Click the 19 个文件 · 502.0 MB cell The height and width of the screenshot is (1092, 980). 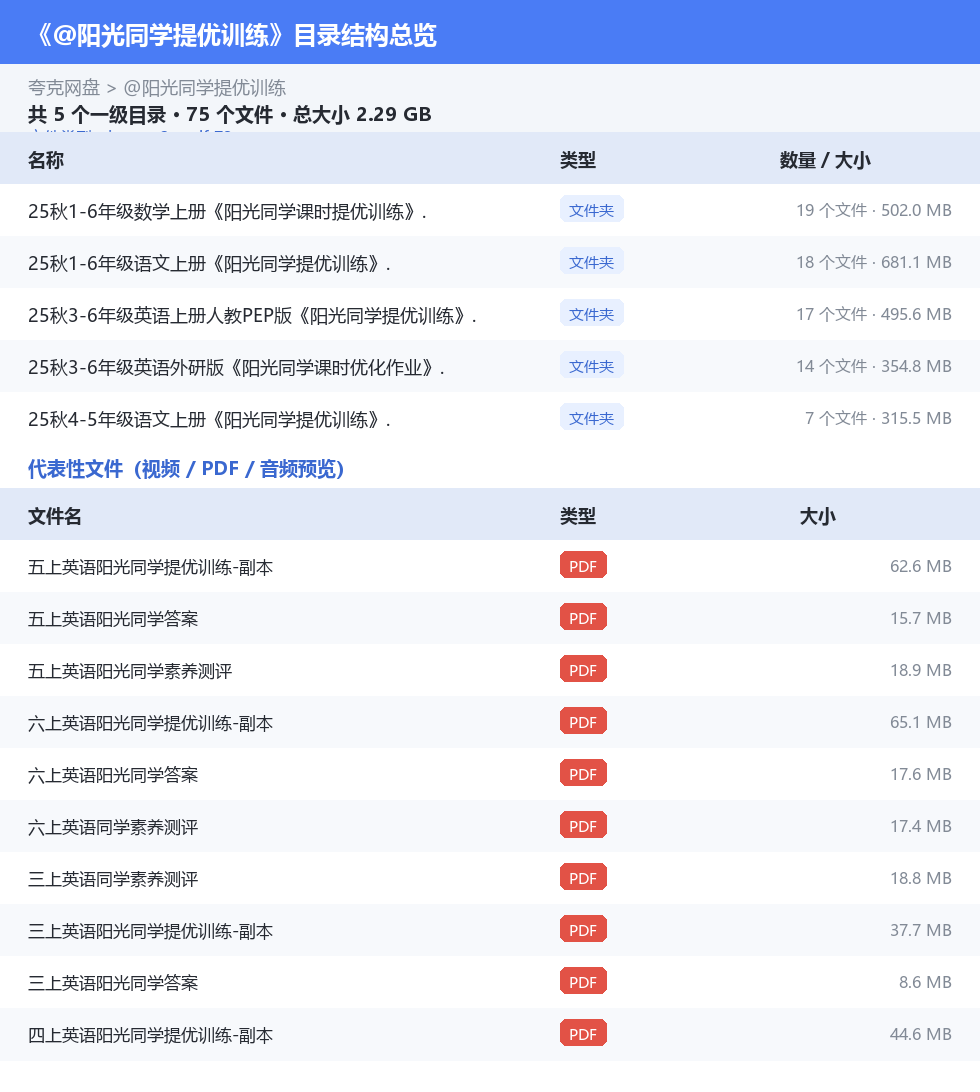(874, 210)
